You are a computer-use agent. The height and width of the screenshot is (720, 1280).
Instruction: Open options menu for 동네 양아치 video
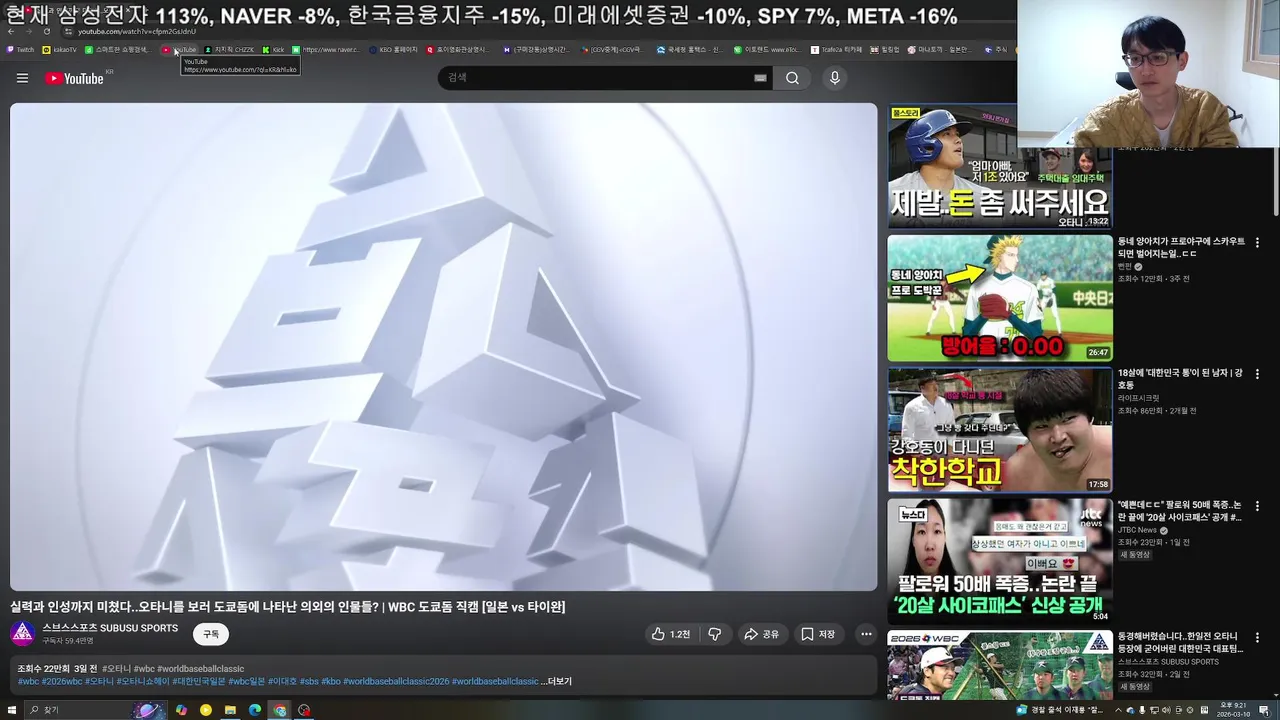coord(1257,242)
